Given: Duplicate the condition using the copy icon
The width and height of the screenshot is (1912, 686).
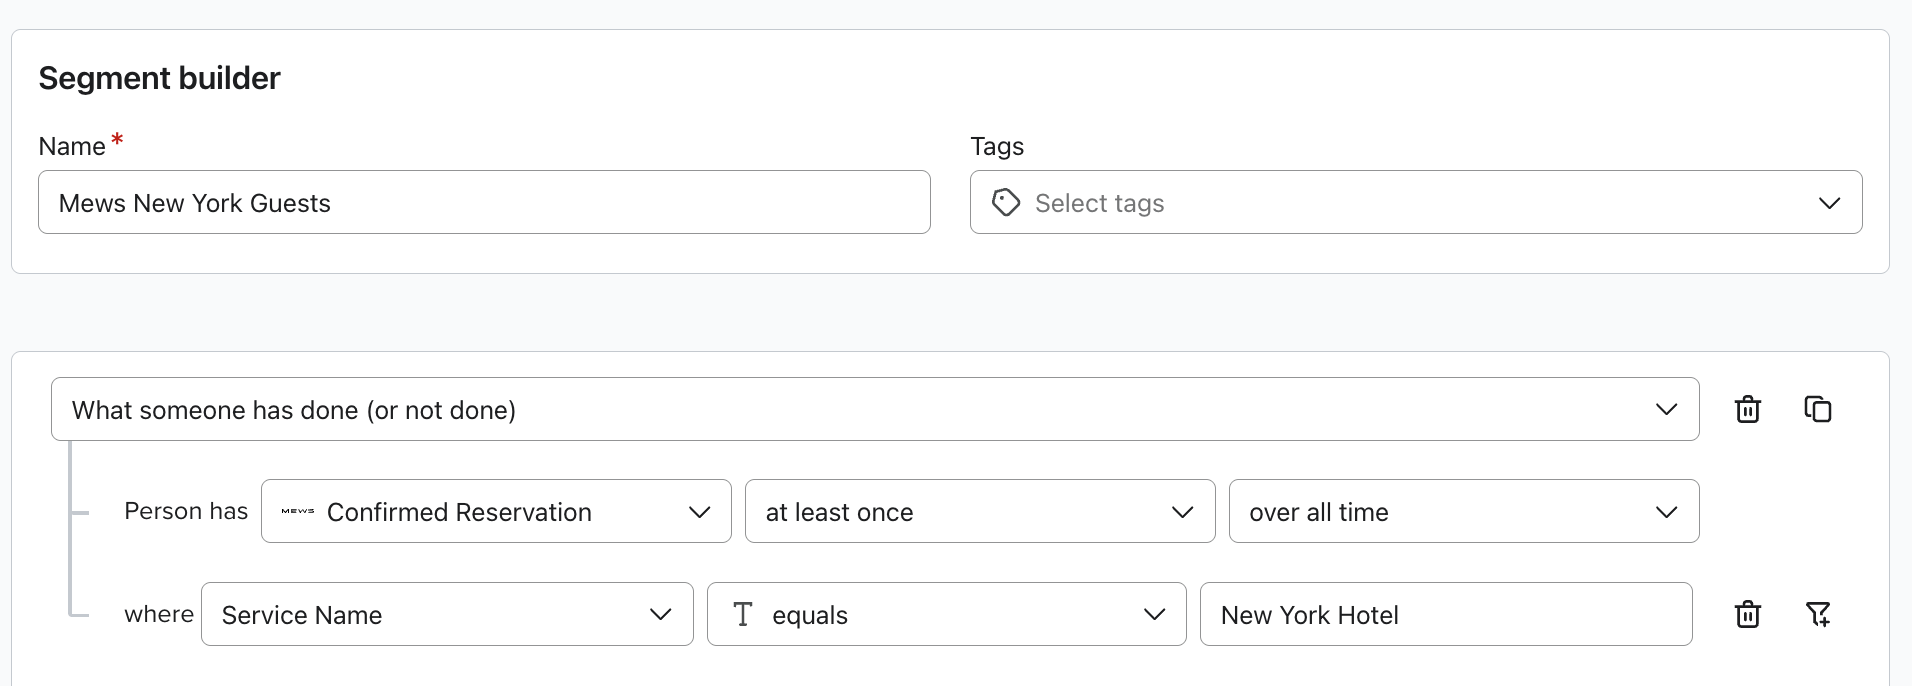Looking at the screenshot, I should tap(1817, 410).
